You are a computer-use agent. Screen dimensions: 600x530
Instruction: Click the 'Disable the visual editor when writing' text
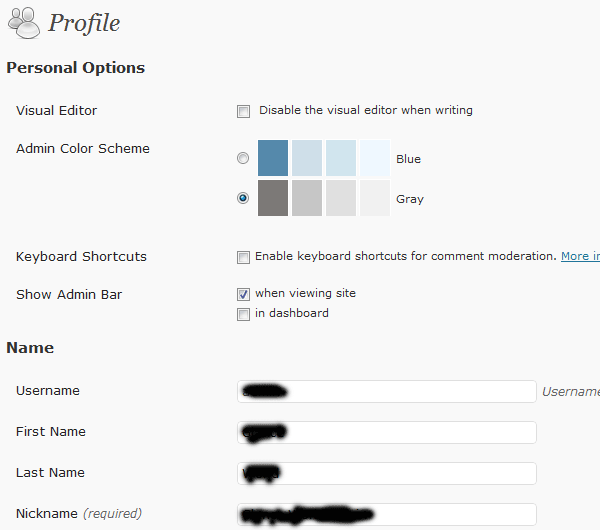click(366, 110)
